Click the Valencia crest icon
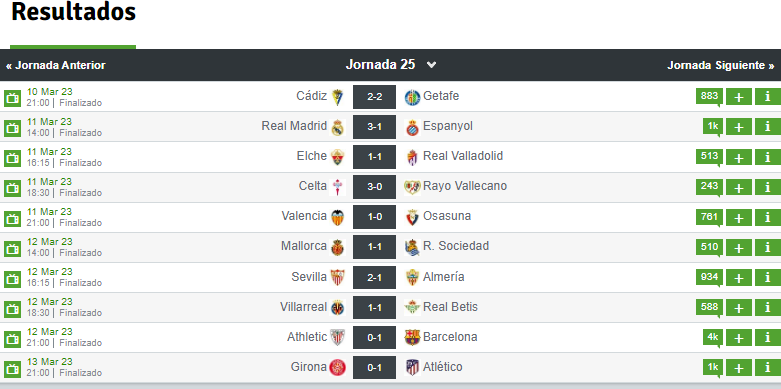This screenshot has width=781, height=389. [337, 217]
